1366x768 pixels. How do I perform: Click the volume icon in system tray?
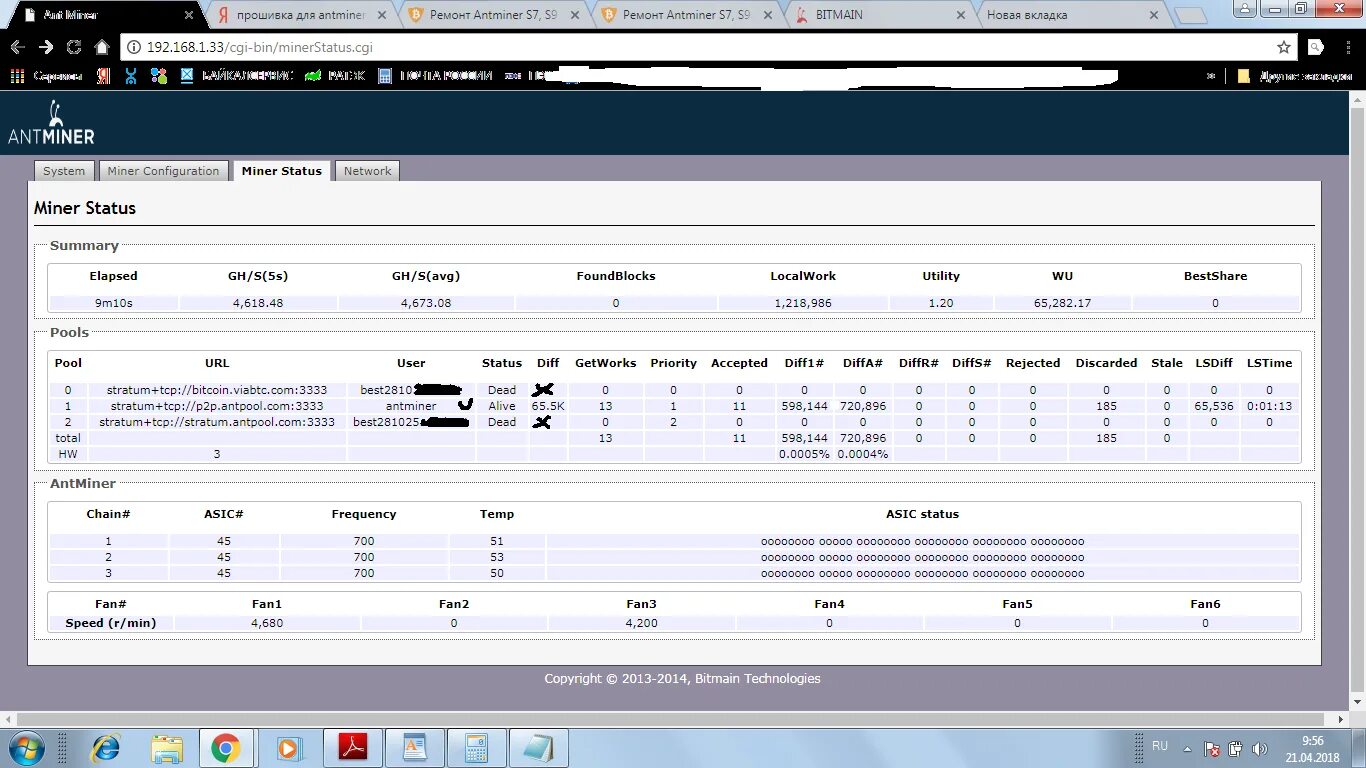[1260, 748]
